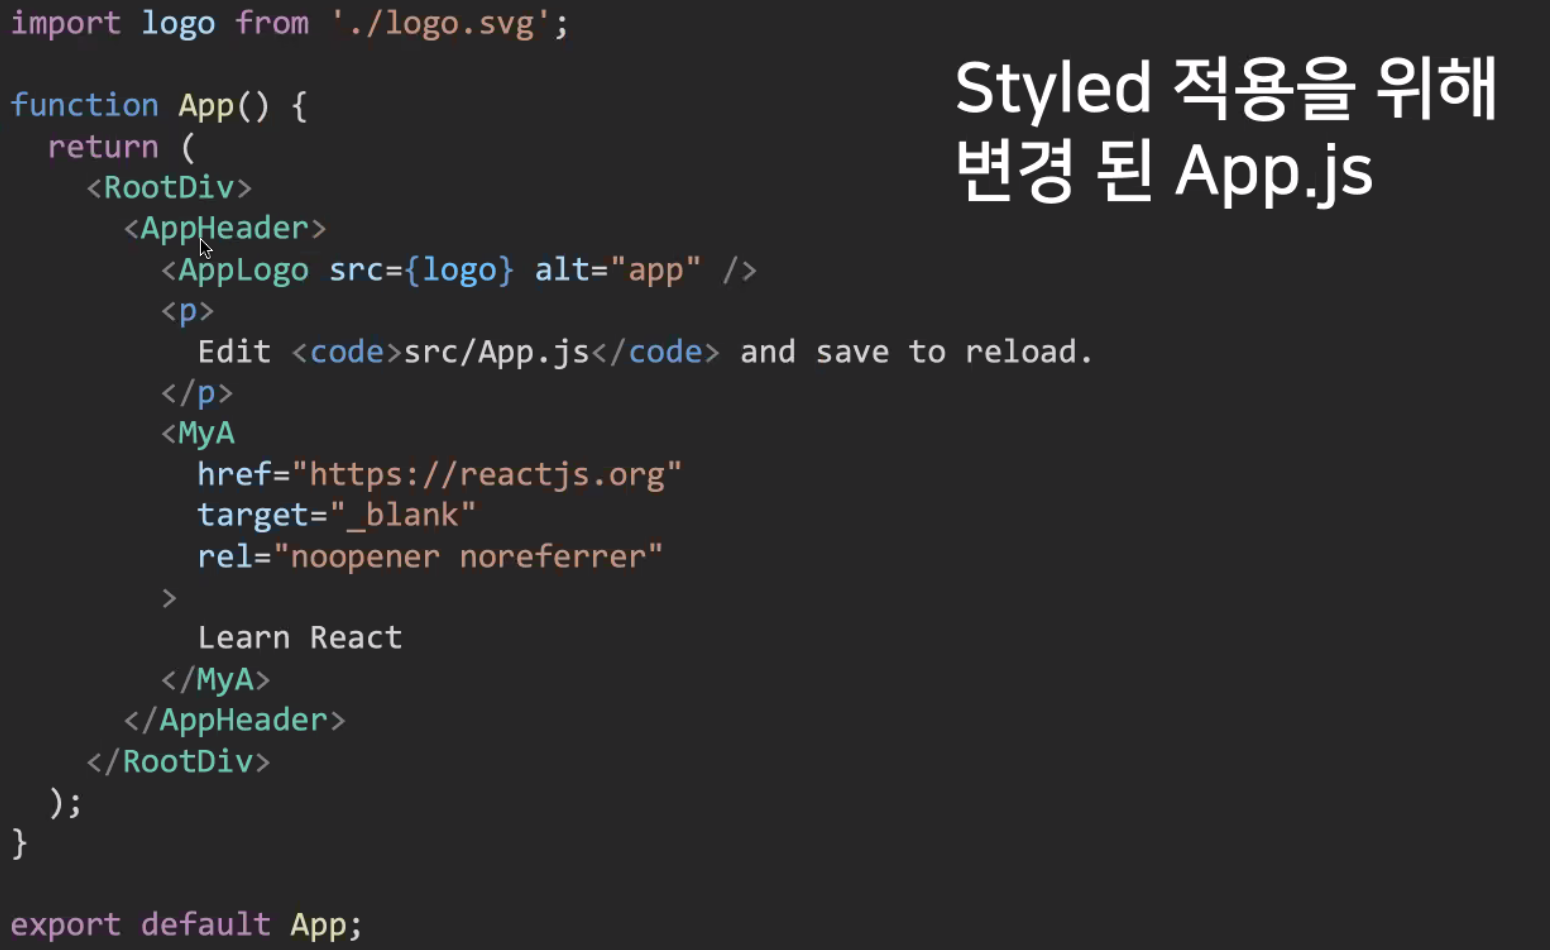Click the 'and save to reload.' text

(x=916, y=352)
